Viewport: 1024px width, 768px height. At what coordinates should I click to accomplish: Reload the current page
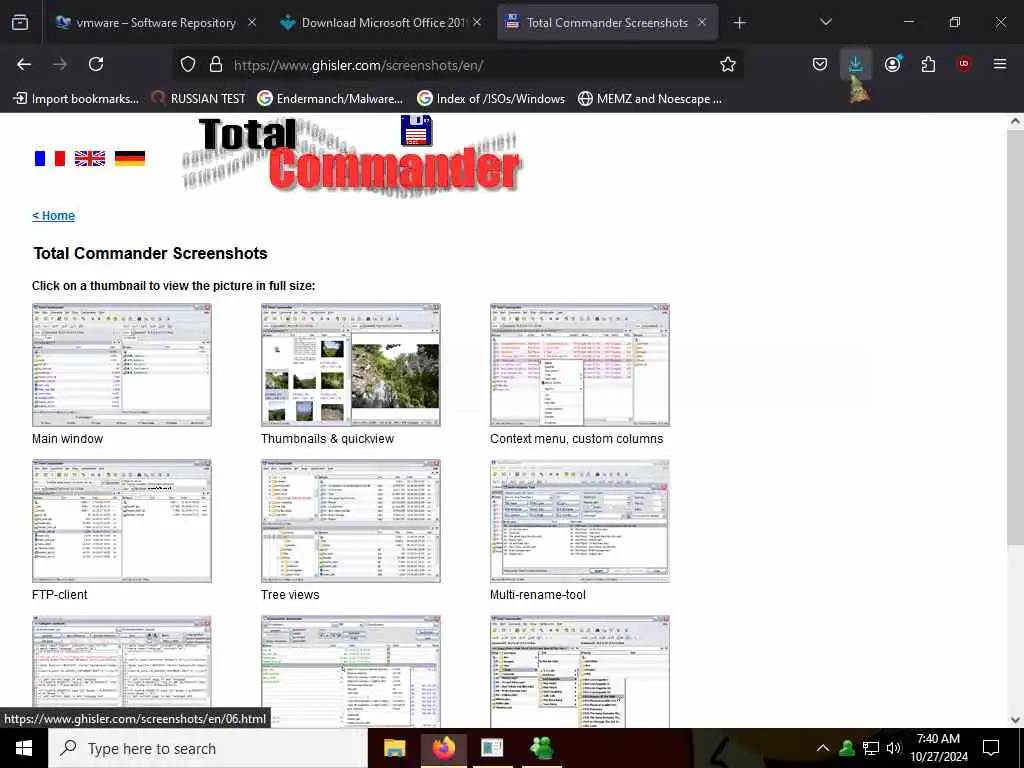[96, 64]
